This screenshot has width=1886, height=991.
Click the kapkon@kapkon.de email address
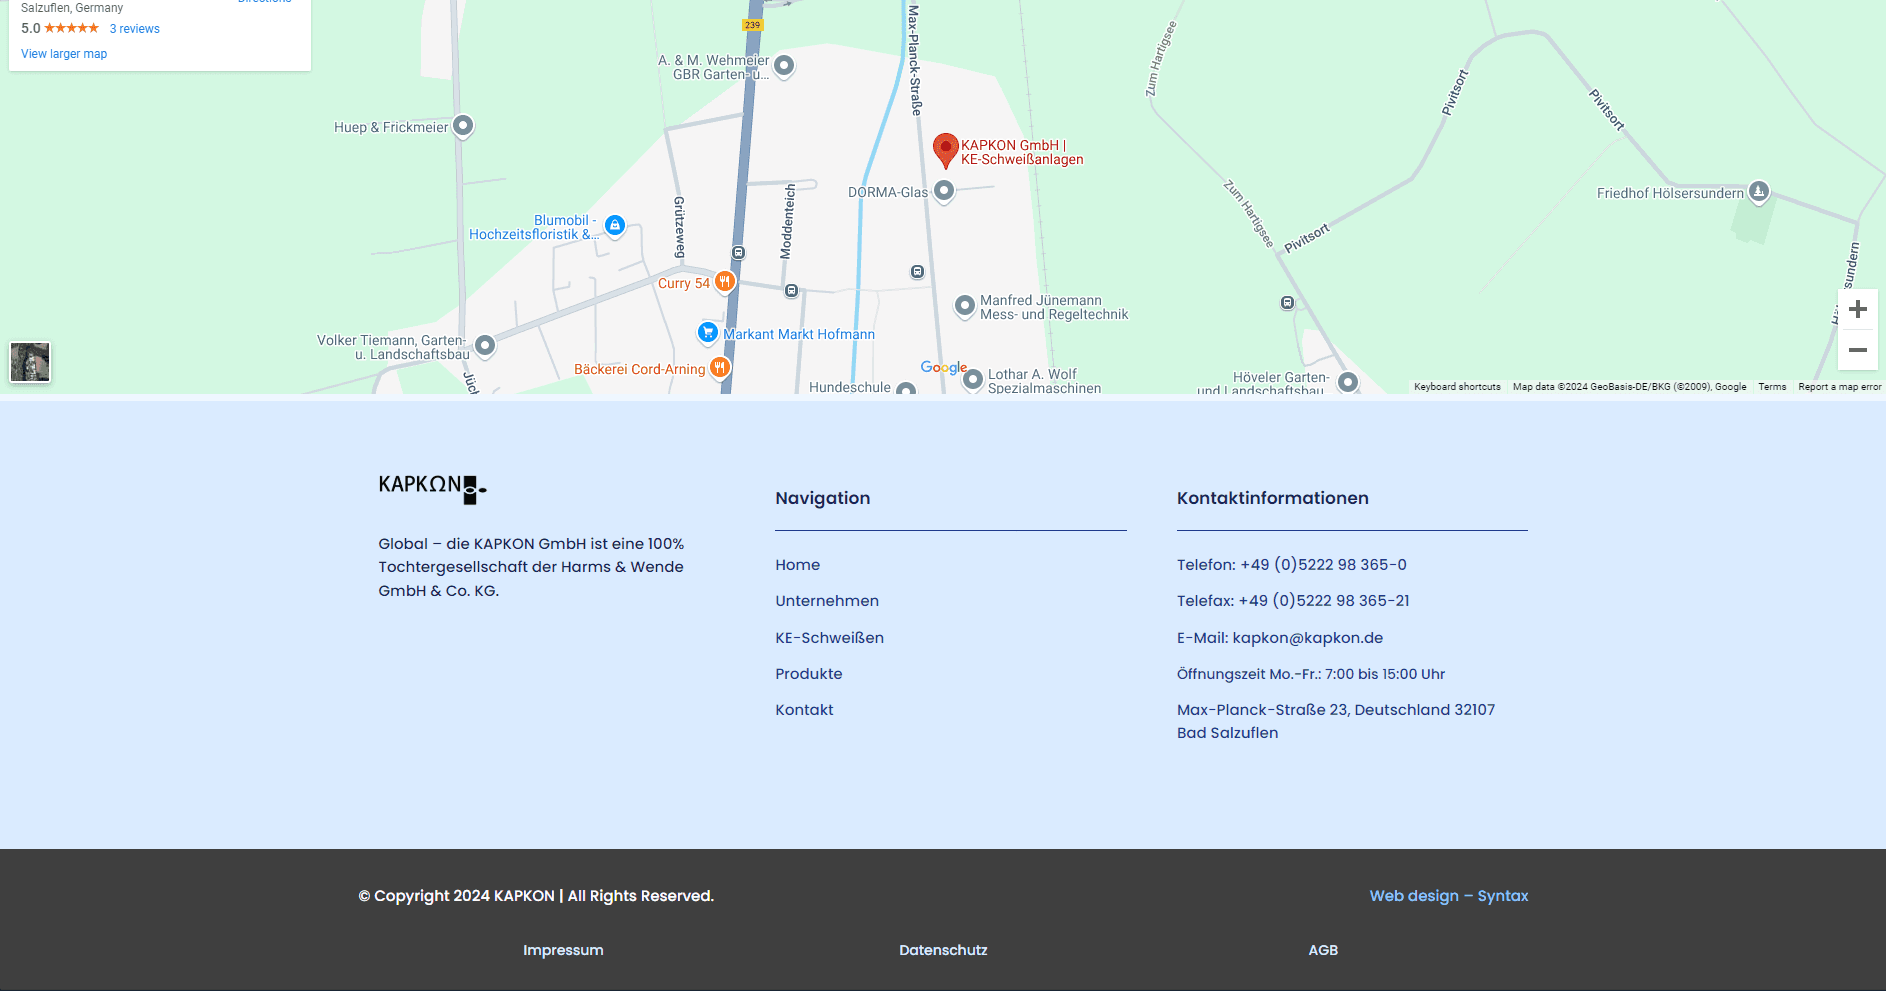click(1307, 638)
